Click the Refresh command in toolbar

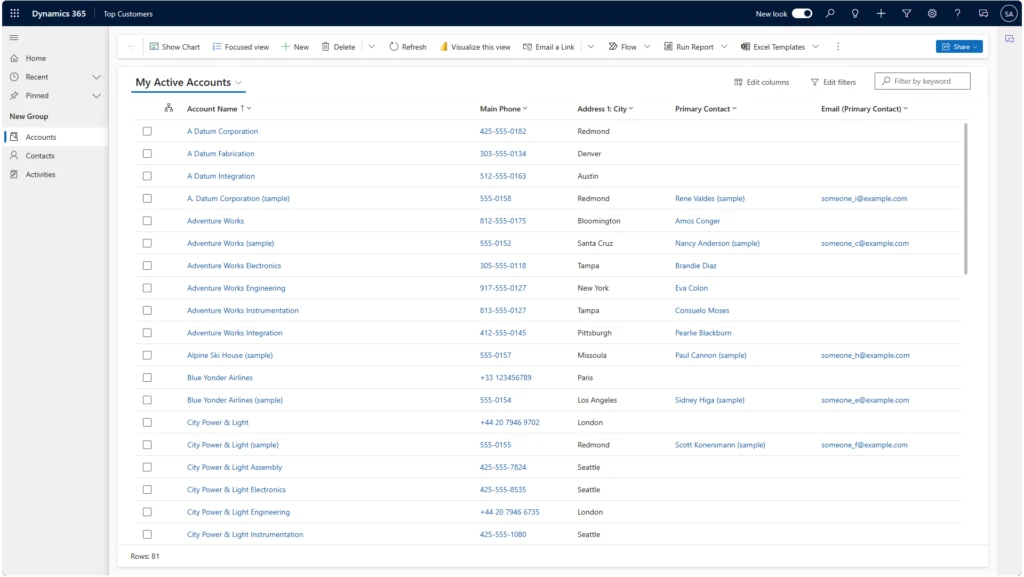click(408, 47)
